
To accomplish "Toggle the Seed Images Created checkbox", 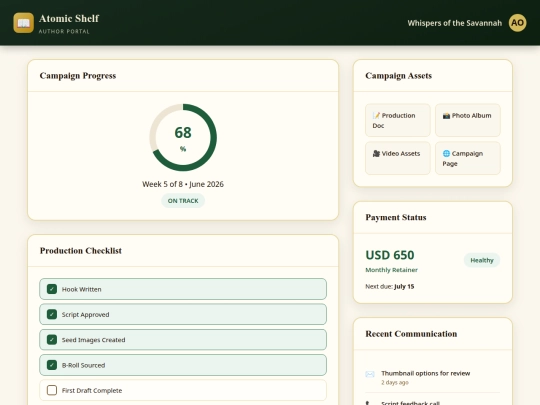I will (52, 340).
